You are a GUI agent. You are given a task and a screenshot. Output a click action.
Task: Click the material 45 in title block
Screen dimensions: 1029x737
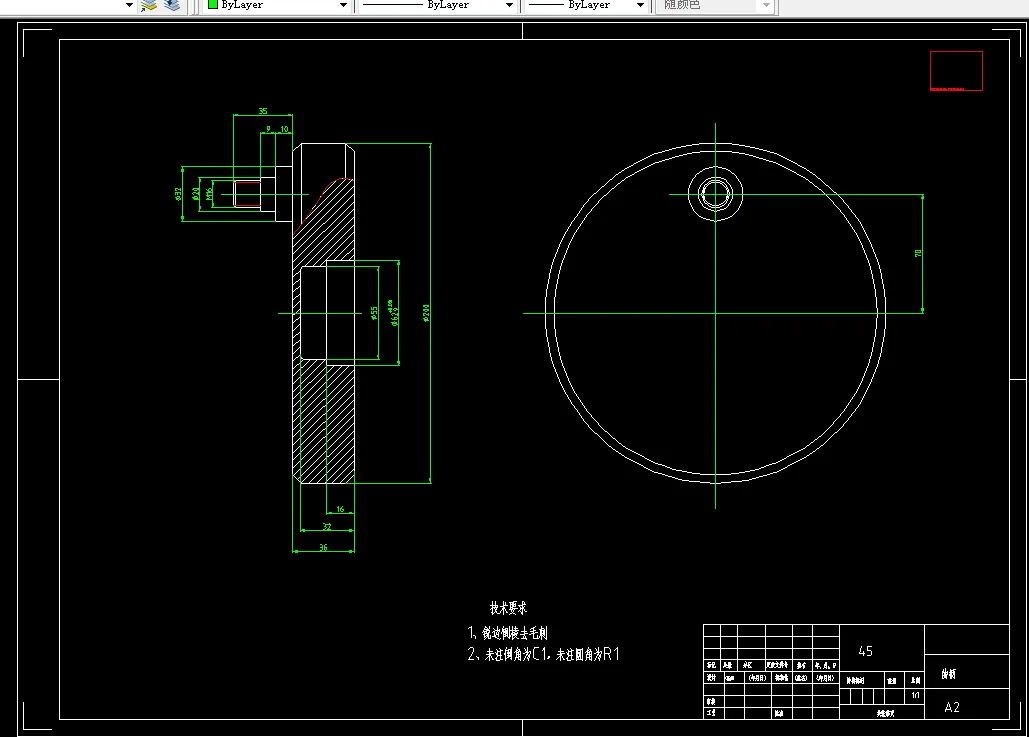tap(866, 651)
